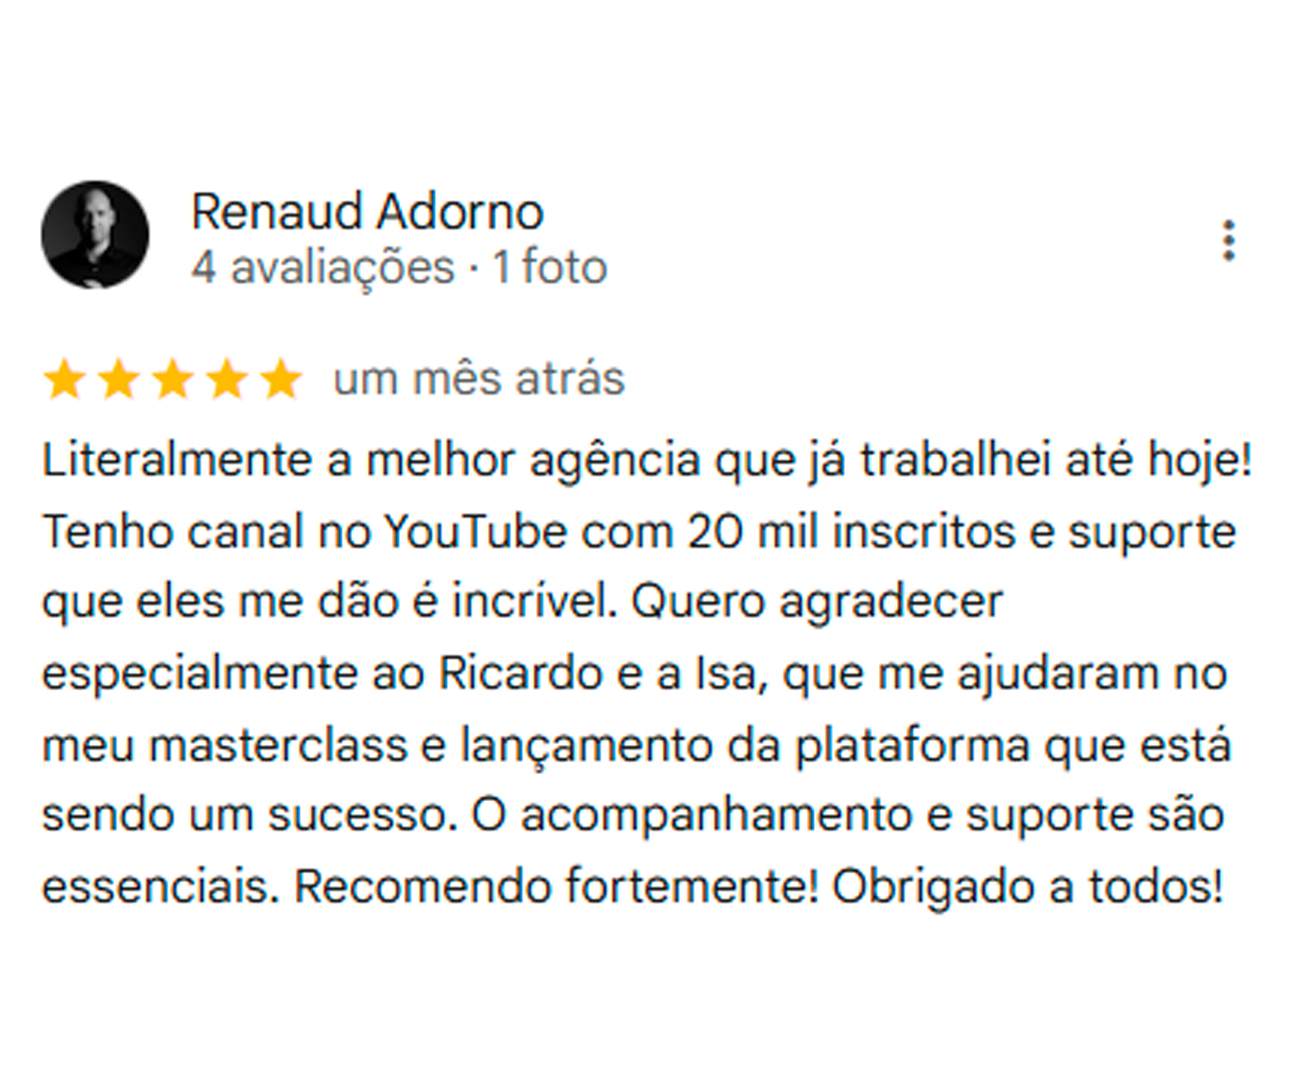Click 'Quero agradecer' in the review body
Screen dimensions: 1290x1092
tap(817, 603)
